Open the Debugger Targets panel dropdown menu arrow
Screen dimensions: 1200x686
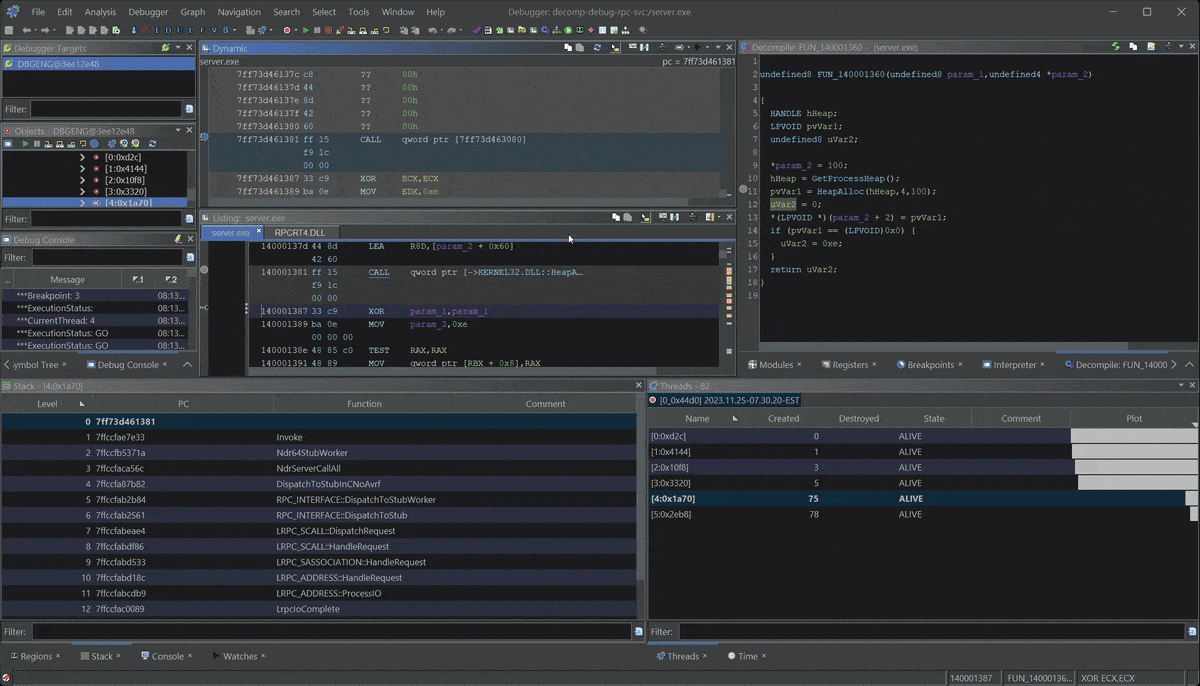178,48
